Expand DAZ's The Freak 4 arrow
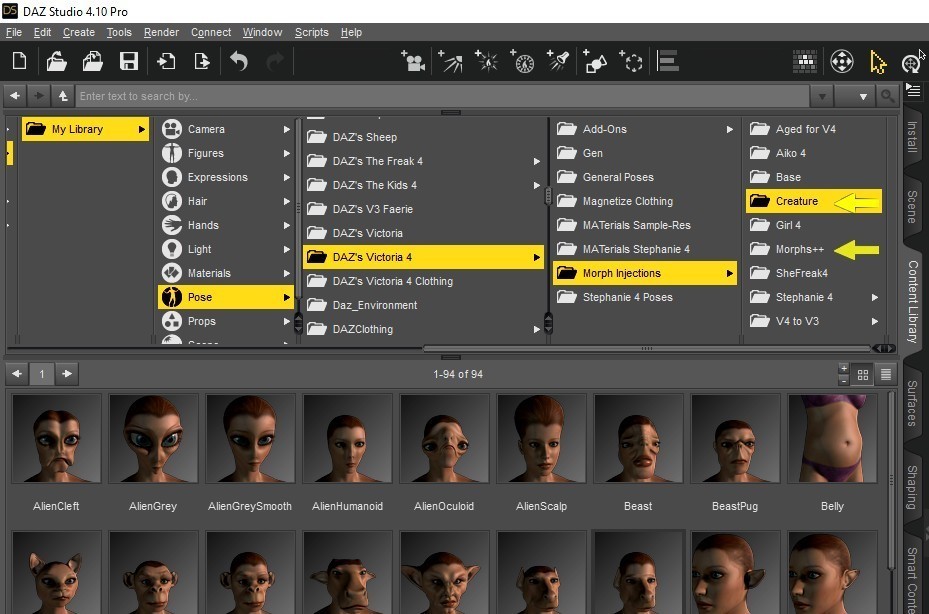The width and height of the screenshot is (929, 614). [536, 161]
